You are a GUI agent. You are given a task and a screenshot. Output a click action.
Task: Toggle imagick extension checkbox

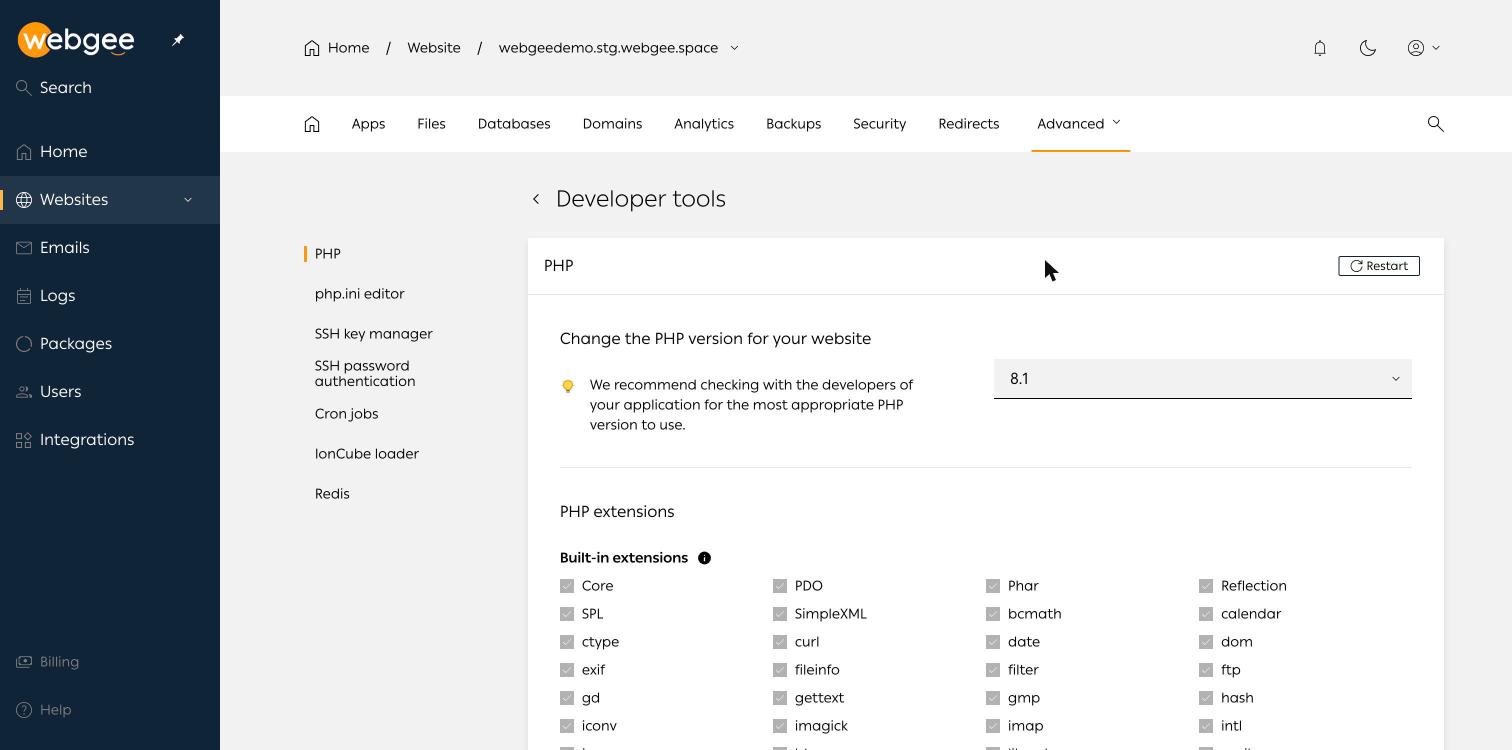[780, 726]
